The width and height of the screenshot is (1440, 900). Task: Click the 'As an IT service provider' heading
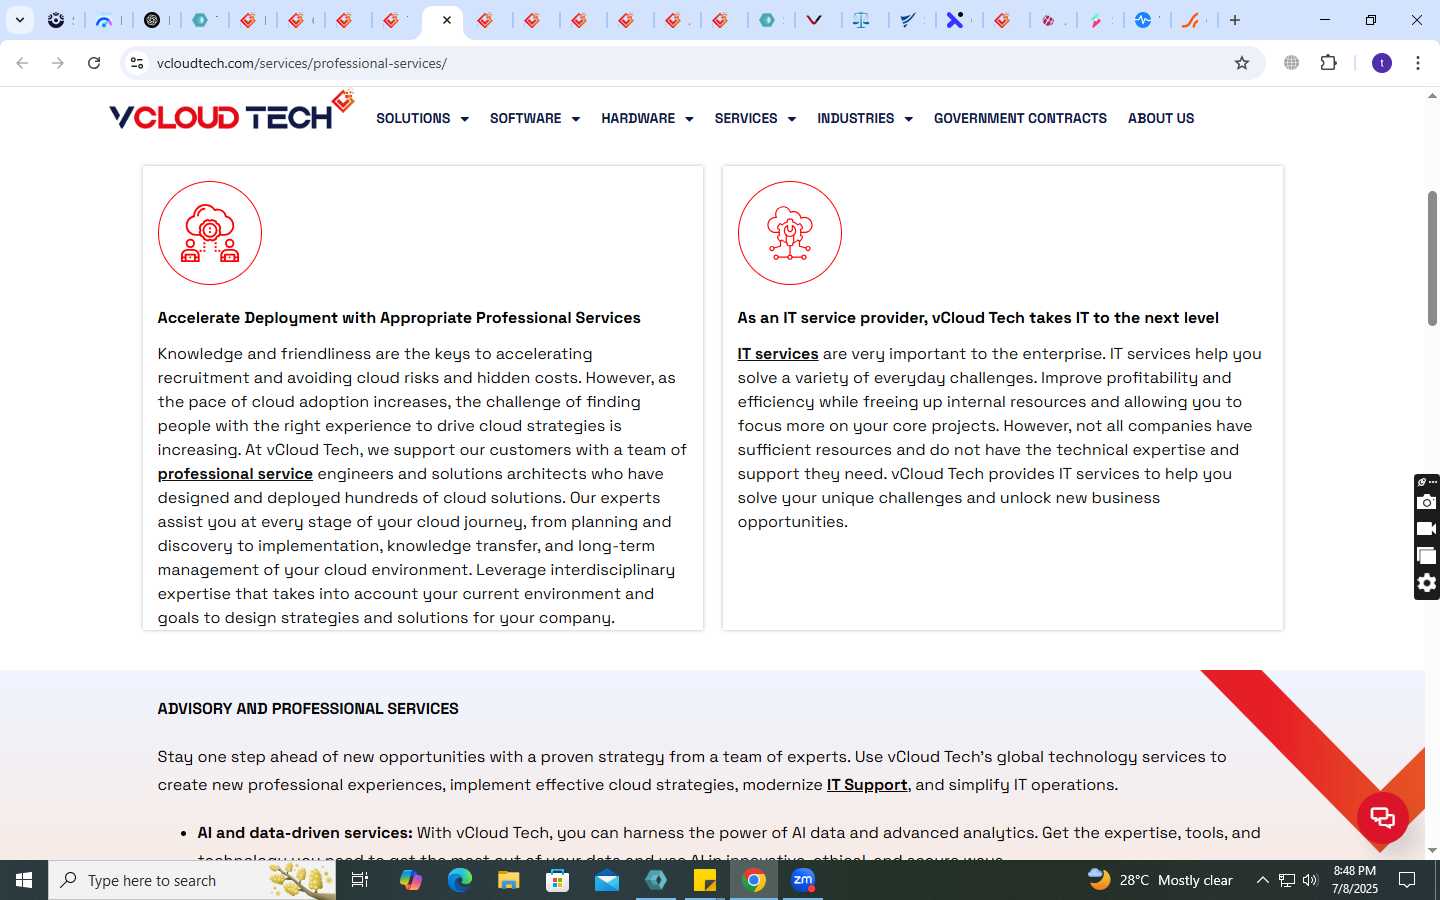pos(978,318)
